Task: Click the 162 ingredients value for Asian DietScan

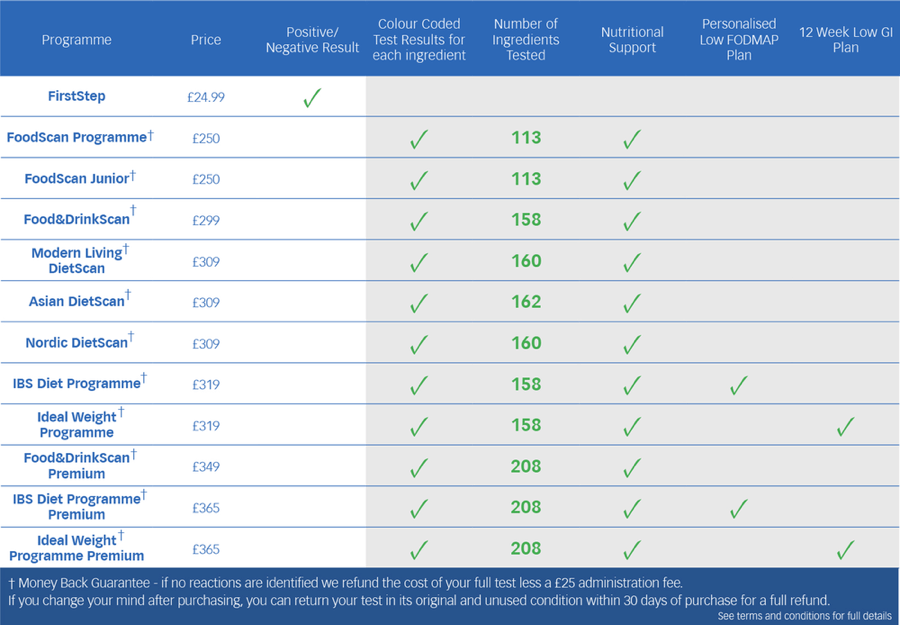Action: coord(526,302)
